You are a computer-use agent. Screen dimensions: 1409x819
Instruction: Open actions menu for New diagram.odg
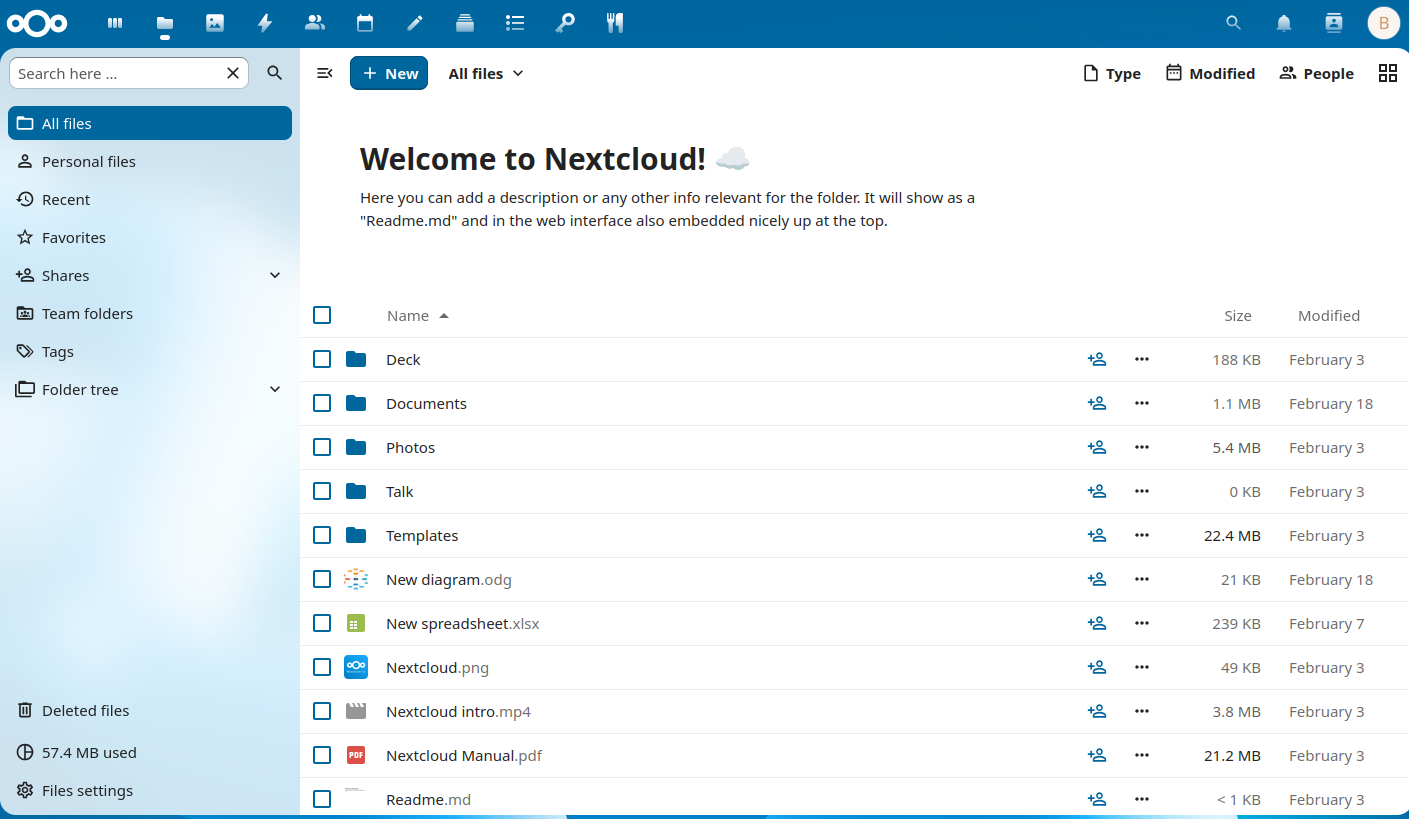pyautogui.click(x=1142, y=579)
